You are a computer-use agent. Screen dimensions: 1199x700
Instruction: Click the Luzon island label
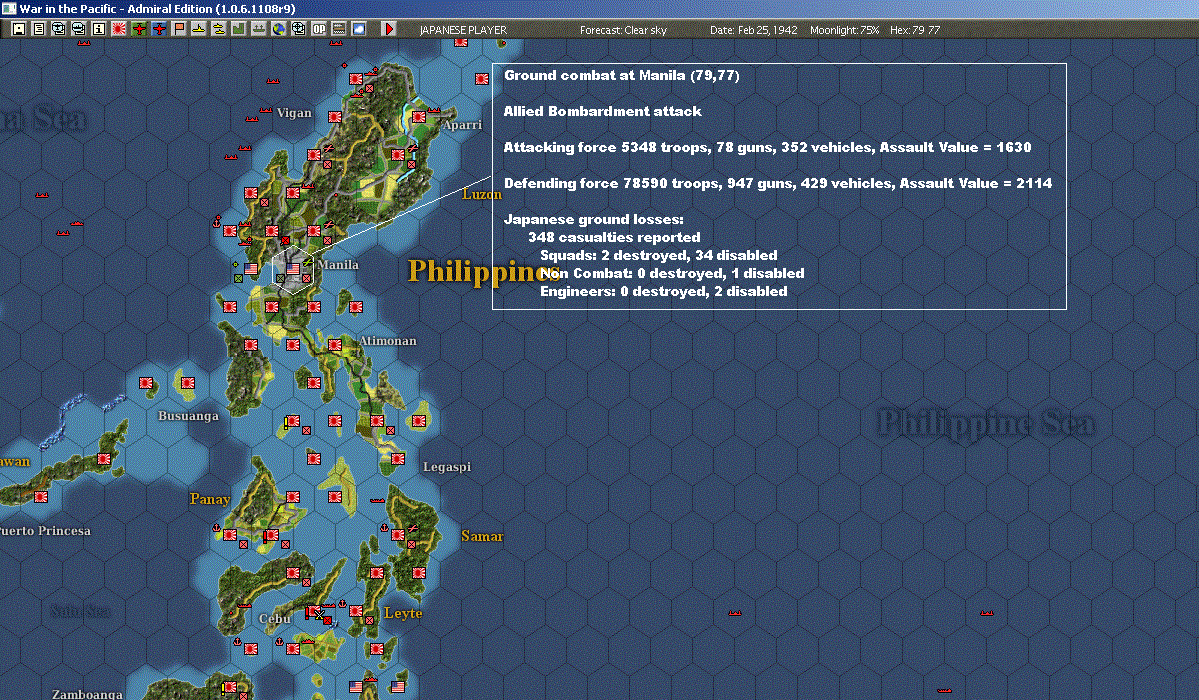[x=482, y=194]
